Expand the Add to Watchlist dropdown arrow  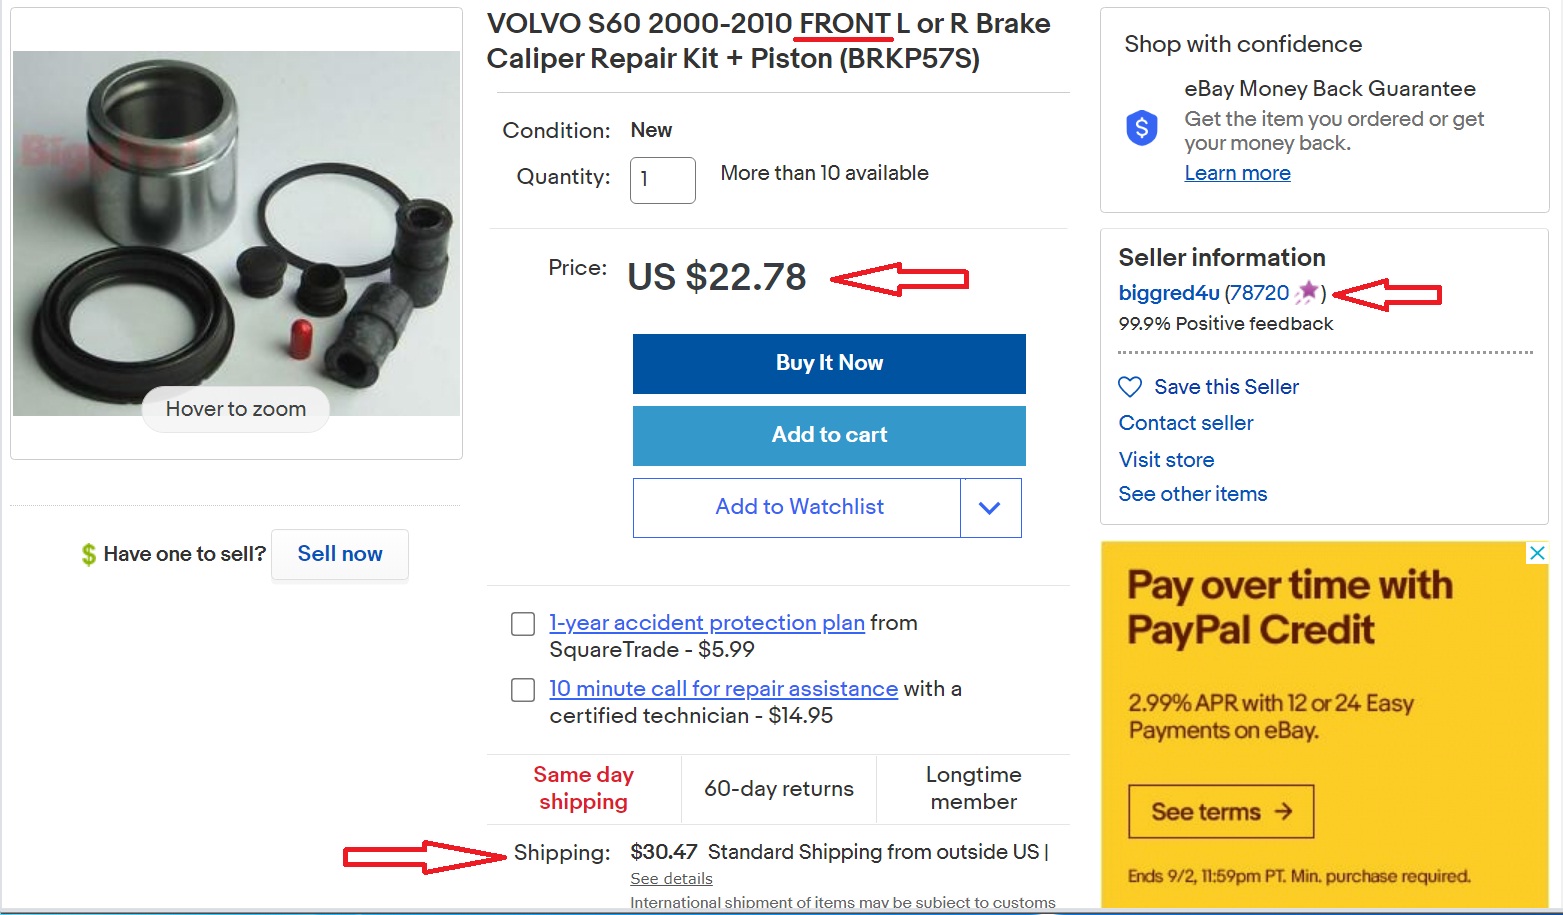click(990, 508)
